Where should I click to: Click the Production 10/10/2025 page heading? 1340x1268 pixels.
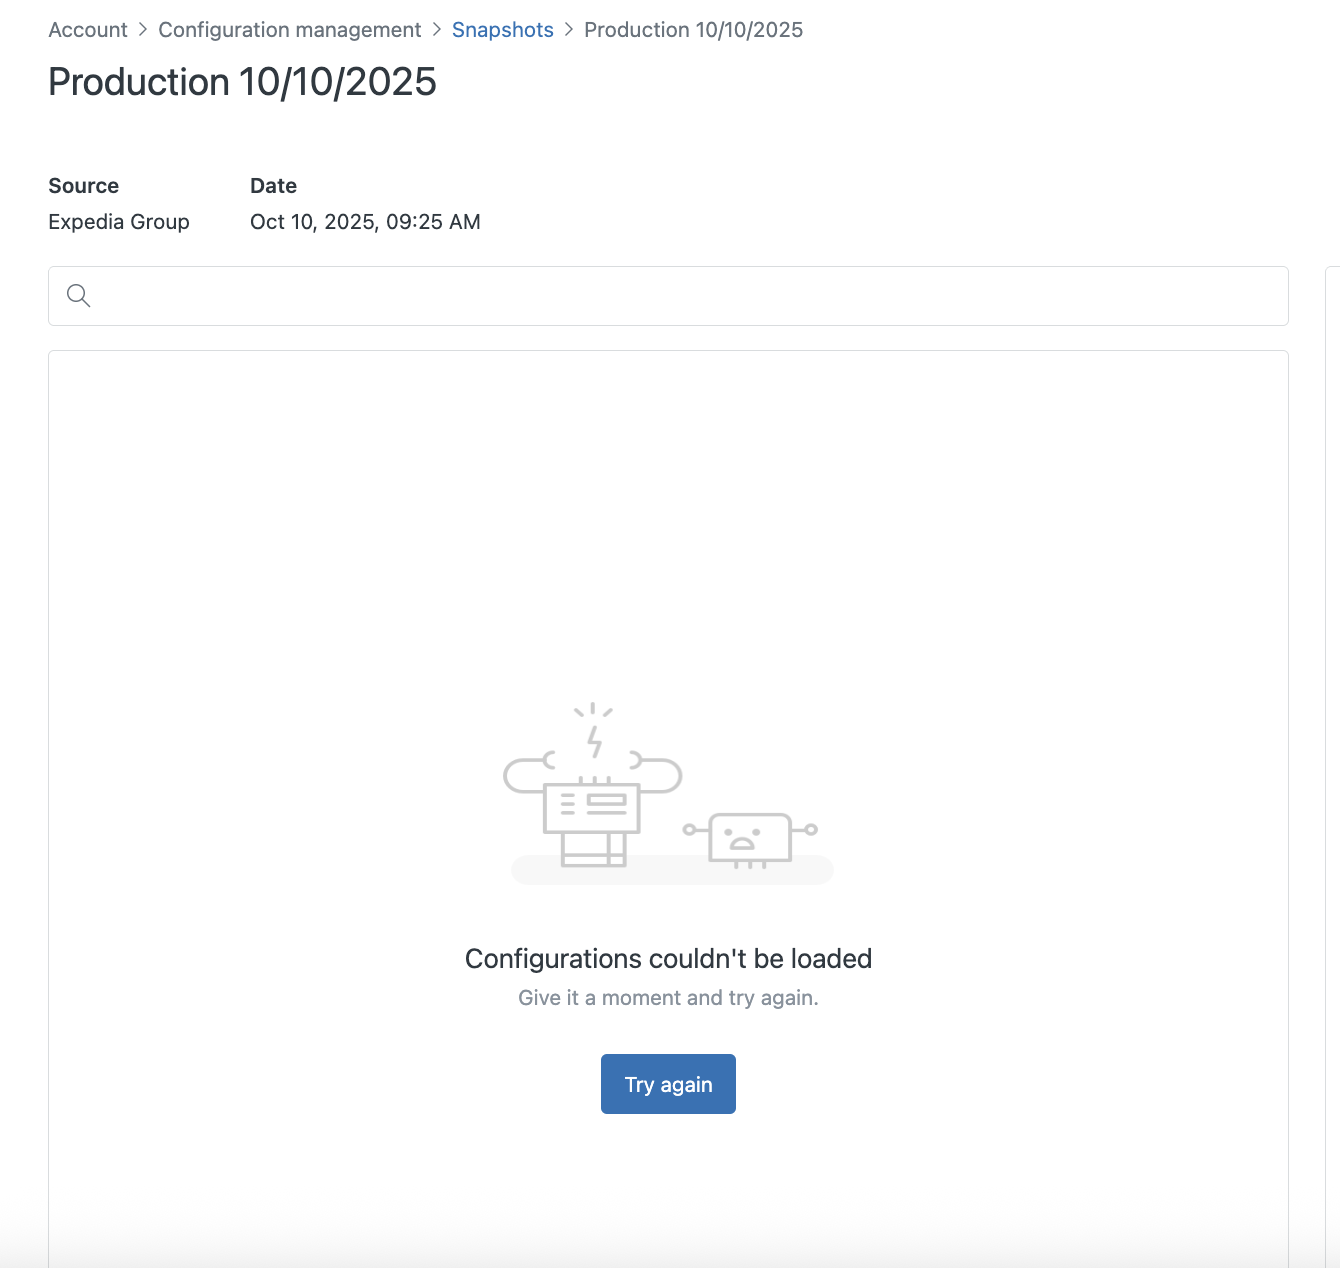click(x=242, y=82)
